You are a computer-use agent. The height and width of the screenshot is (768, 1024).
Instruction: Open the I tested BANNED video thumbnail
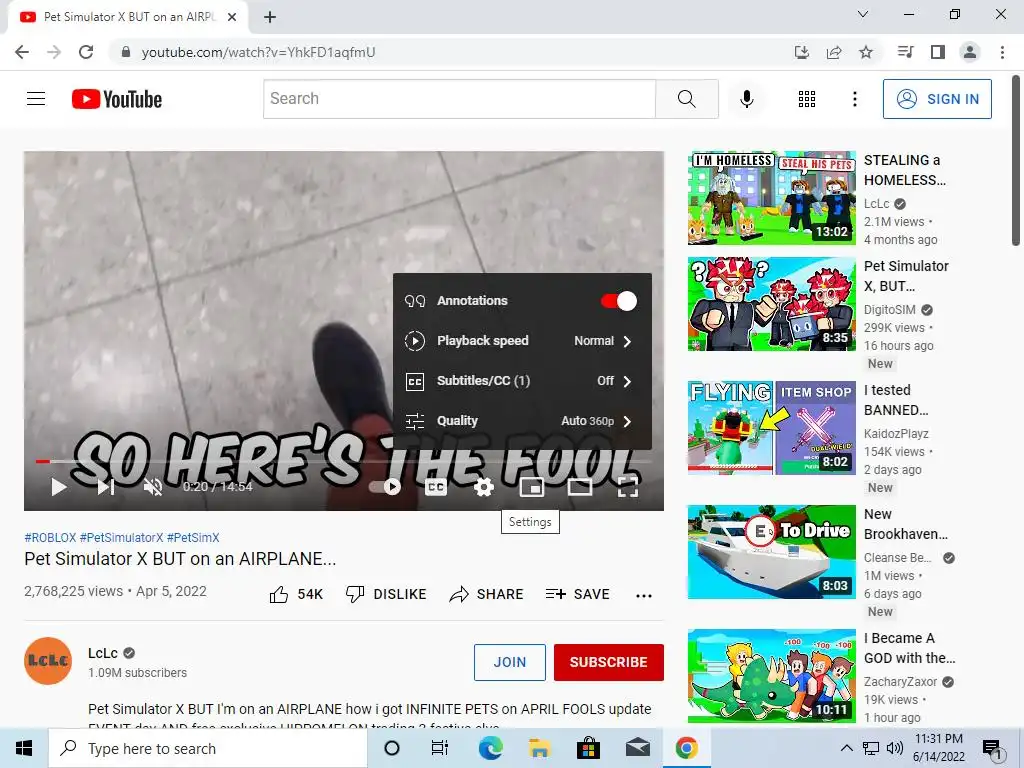(x=771, y=428)
